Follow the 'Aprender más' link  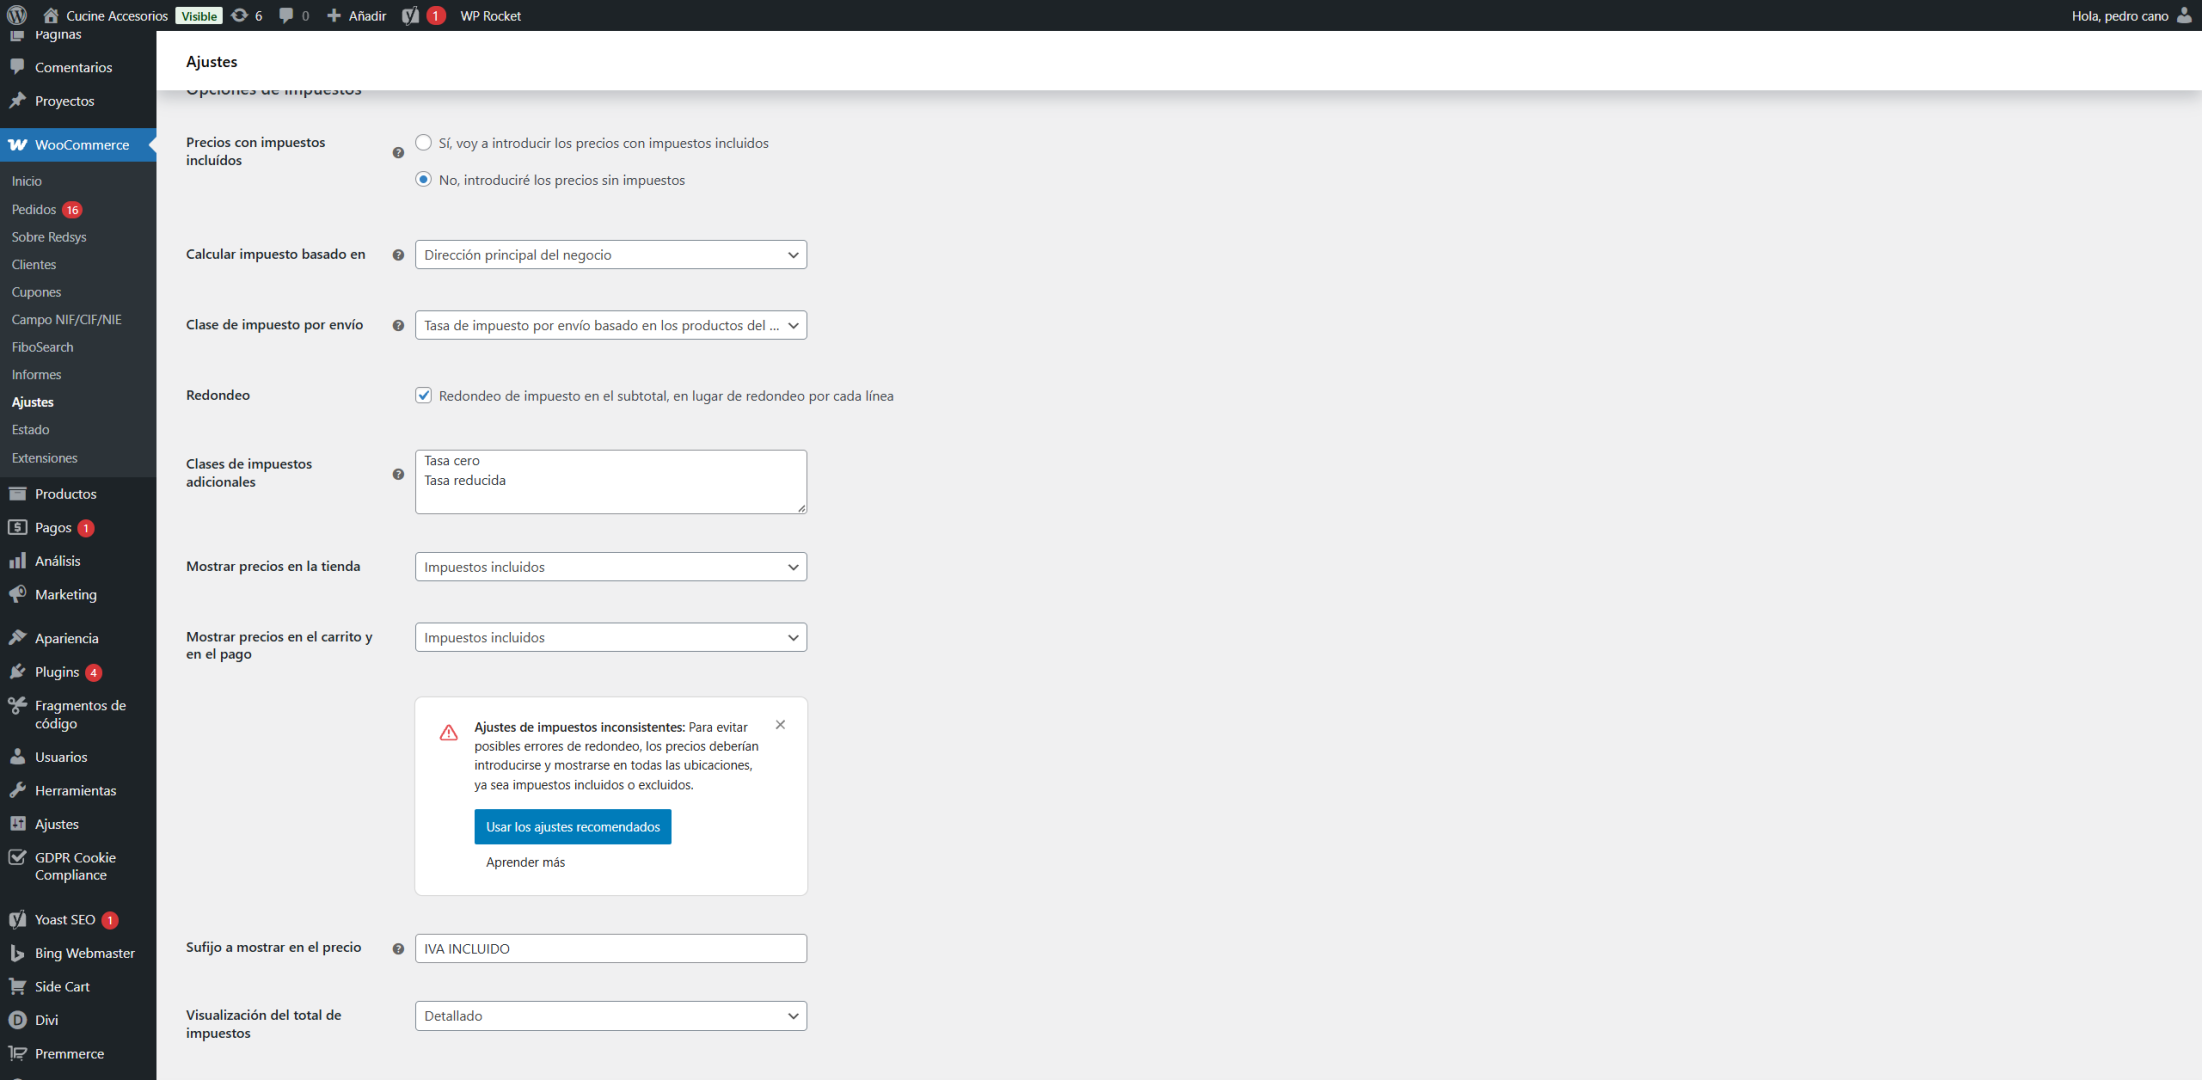pos(525,862)
